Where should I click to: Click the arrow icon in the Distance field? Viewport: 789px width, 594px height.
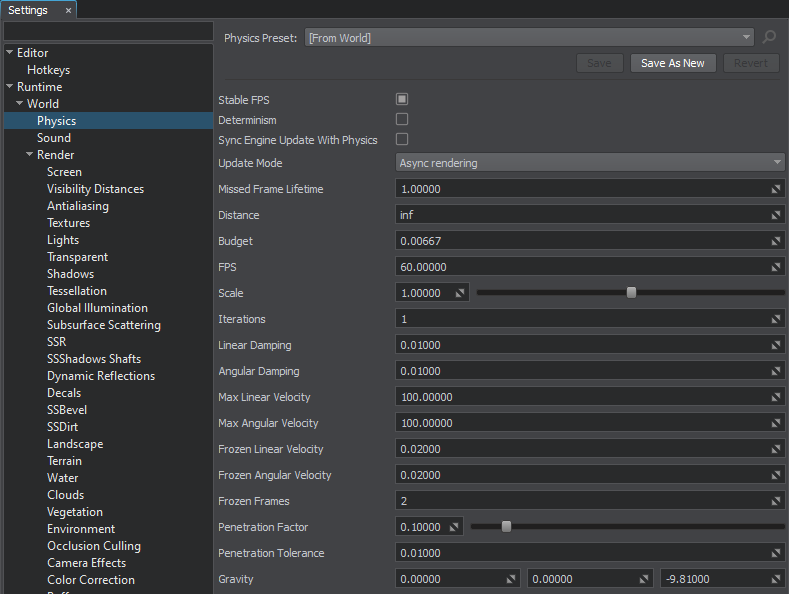pyautogui.click(x=776, y=215)
